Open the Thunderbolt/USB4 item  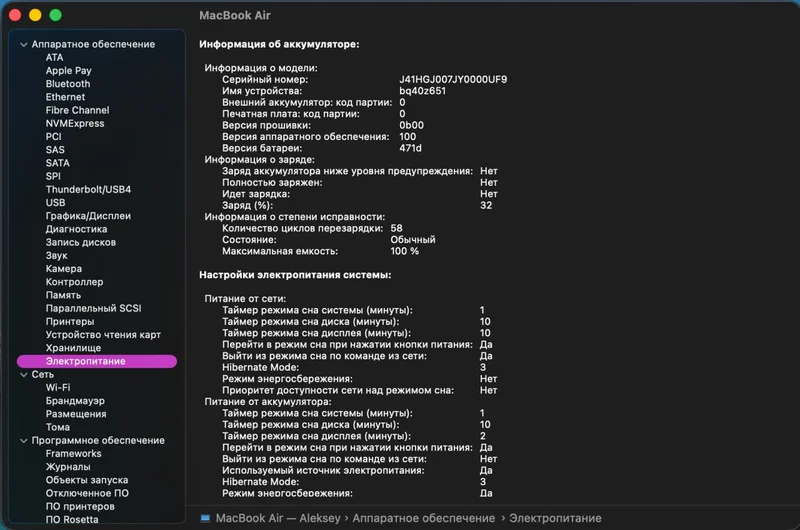pos(88,189)
